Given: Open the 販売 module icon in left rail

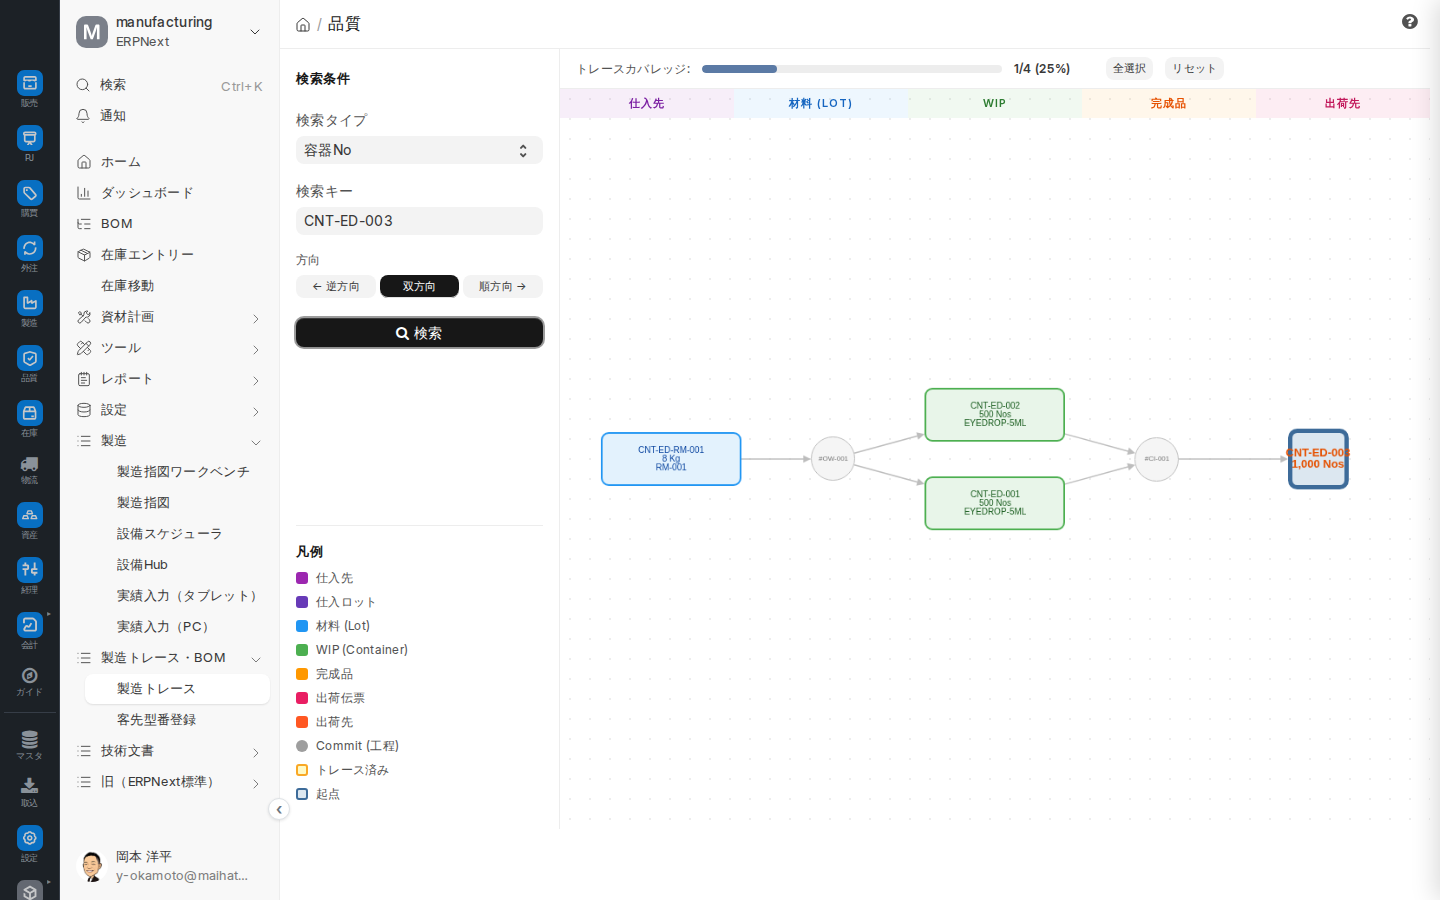Looking at the screenshot, I should pos(30,83).
